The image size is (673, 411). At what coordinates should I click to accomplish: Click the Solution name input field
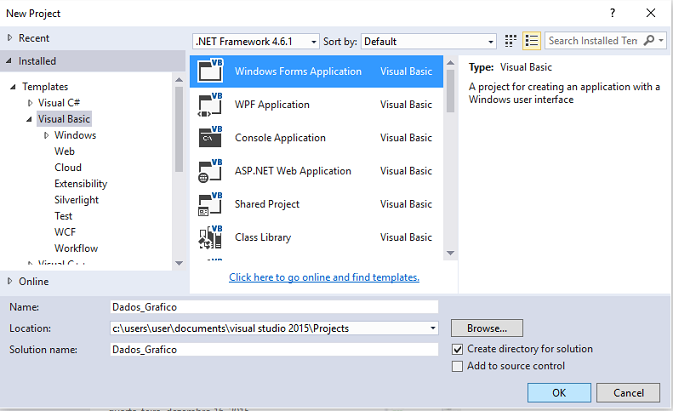coord(274,349)
